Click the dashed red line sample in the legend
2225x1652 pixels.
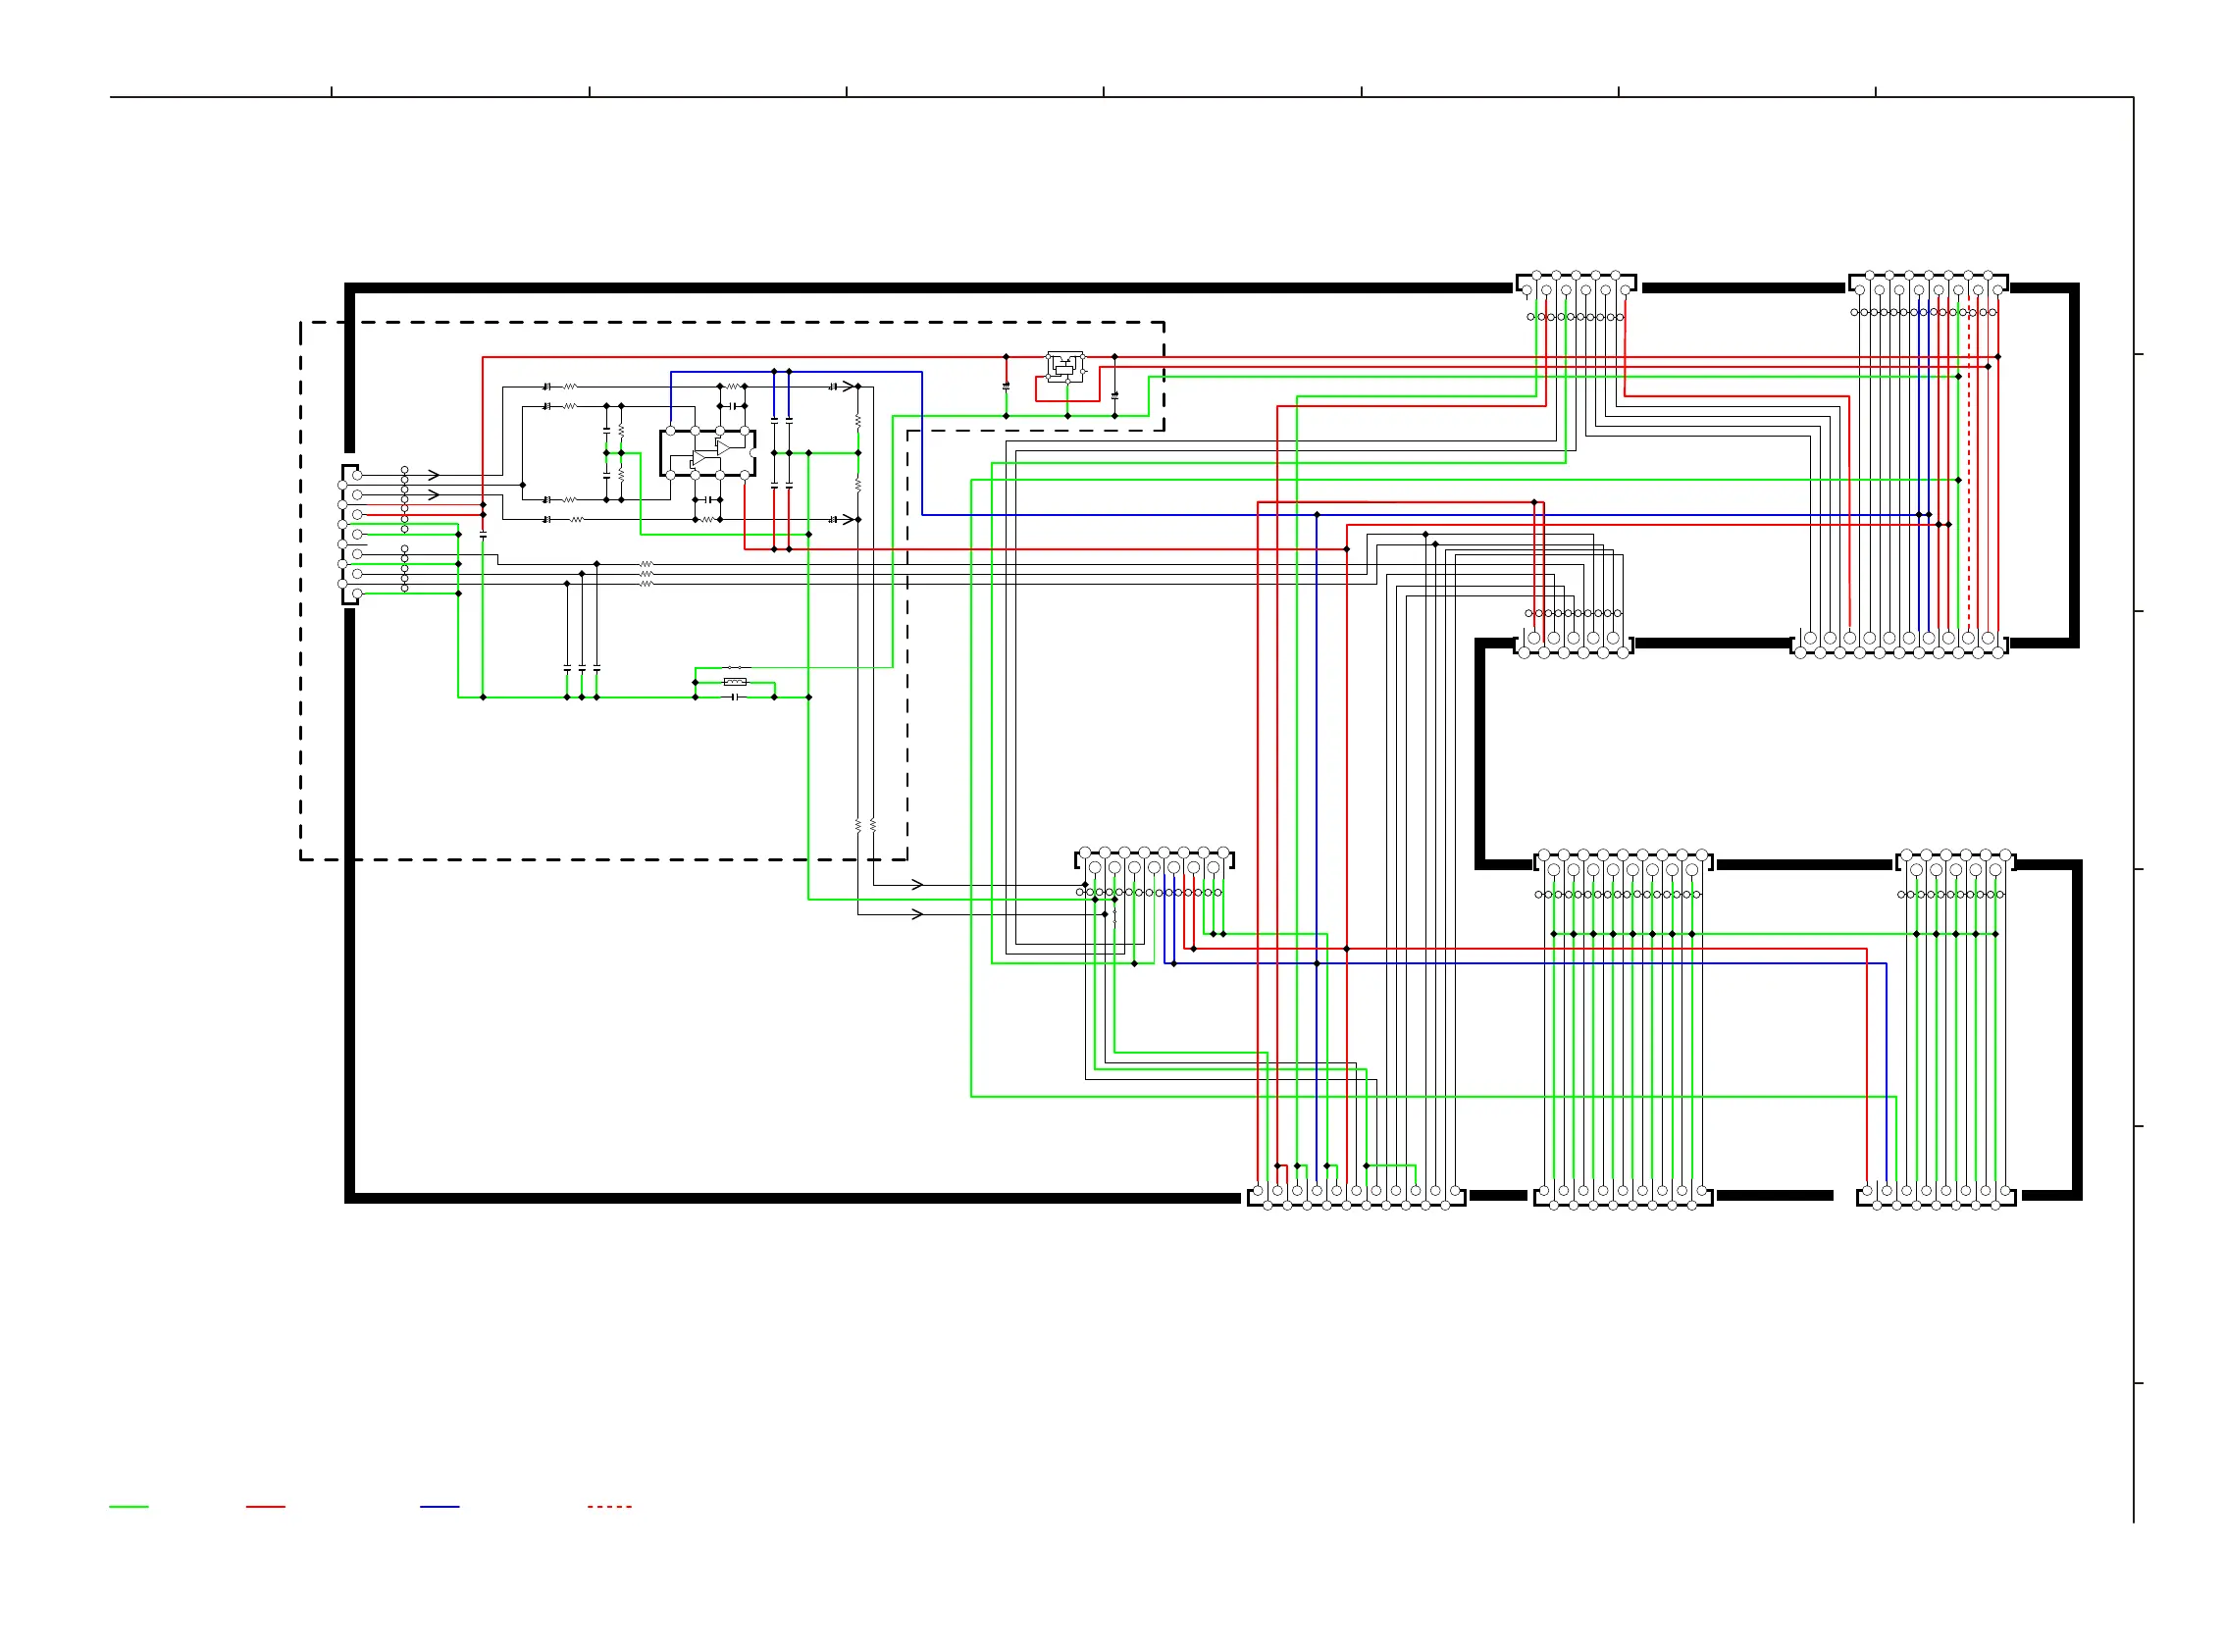(609, 1506)
